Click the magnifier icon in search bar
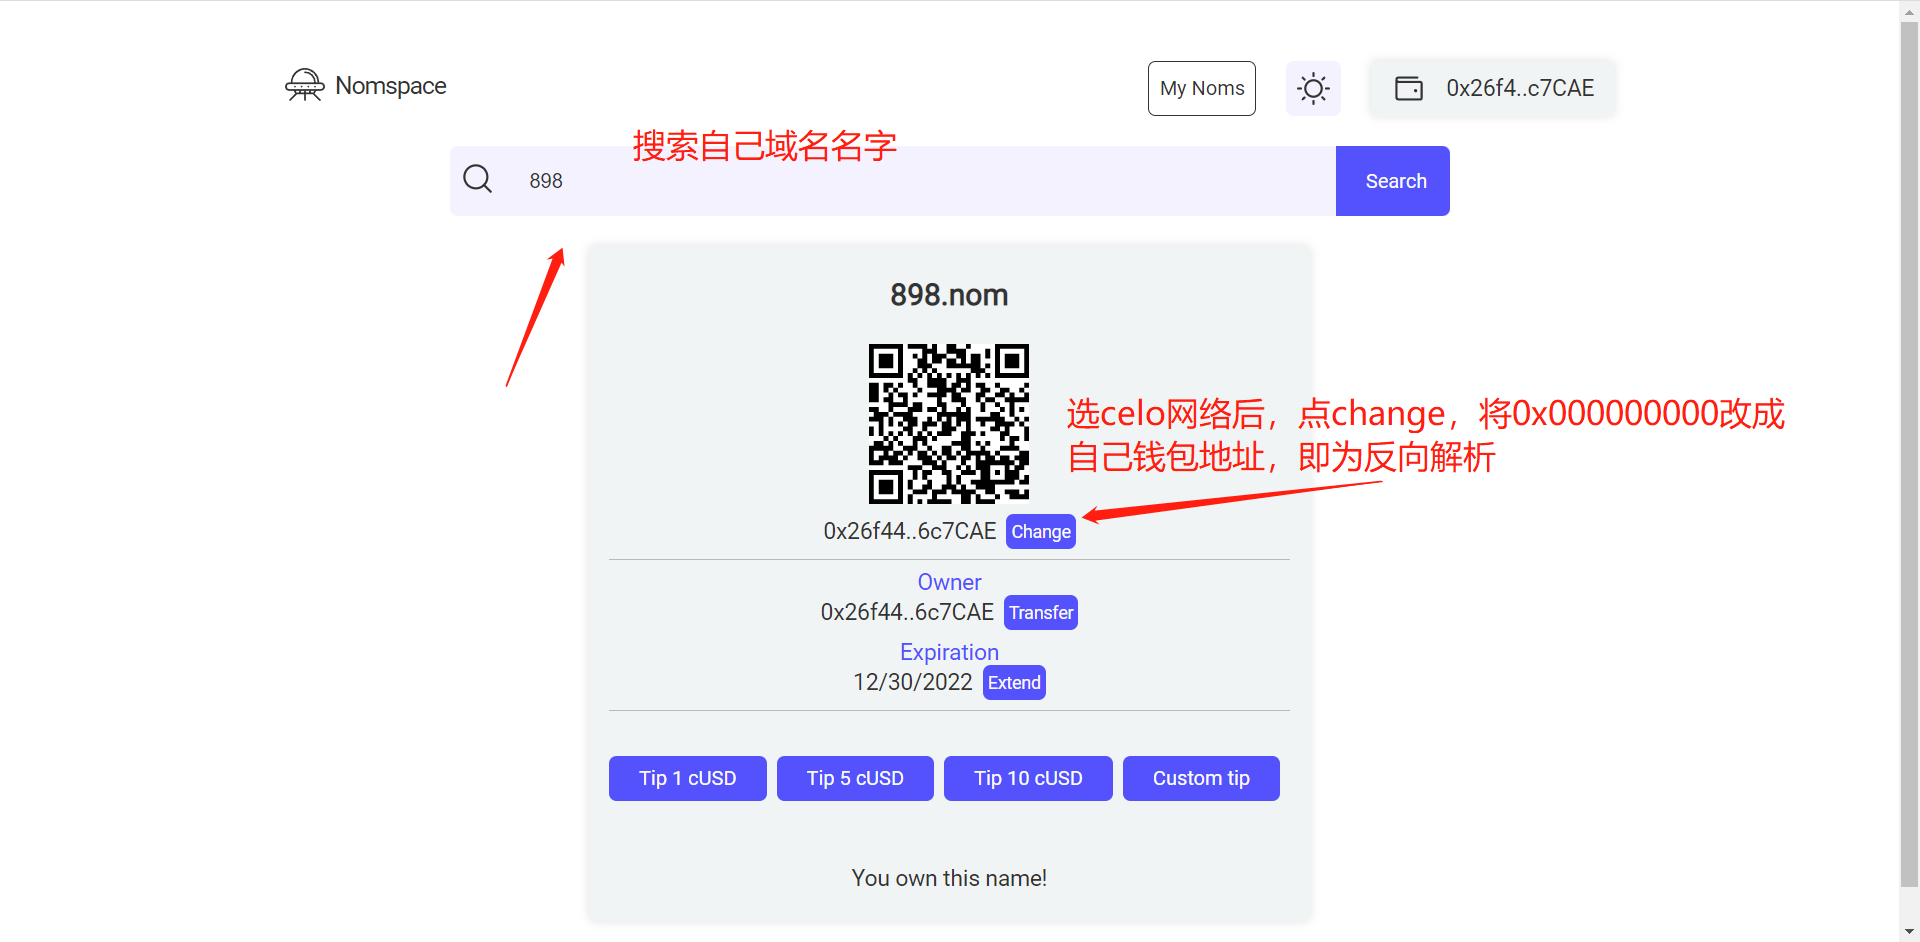 pyautogui.click(x=478, y=179)
